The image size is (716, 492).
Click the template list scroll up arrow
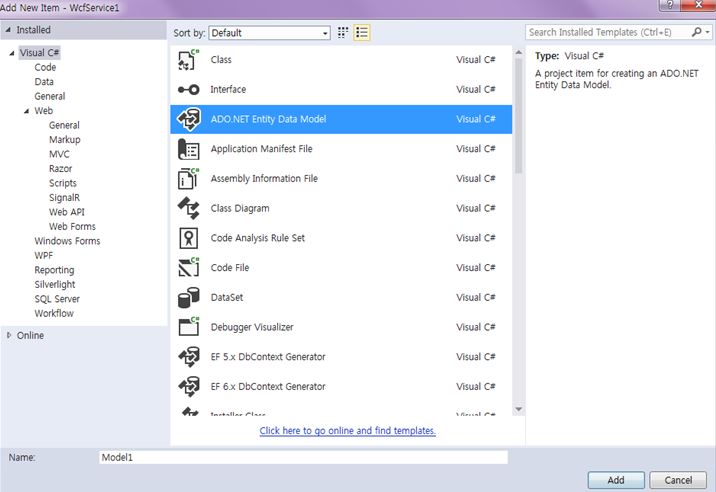[x=519, y=53]
